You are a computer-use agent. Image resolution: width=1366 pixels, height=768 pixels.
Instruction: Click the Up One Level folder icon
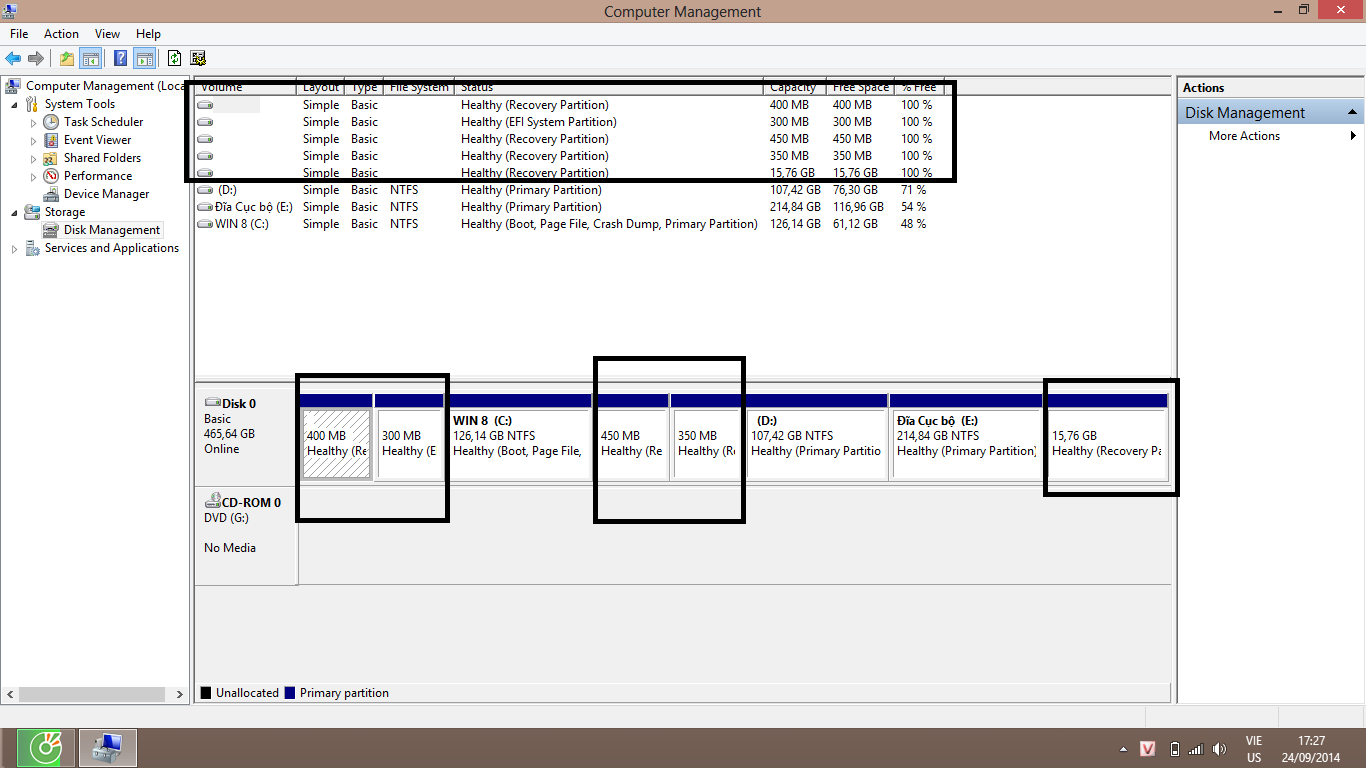click(x=67, y=58)
